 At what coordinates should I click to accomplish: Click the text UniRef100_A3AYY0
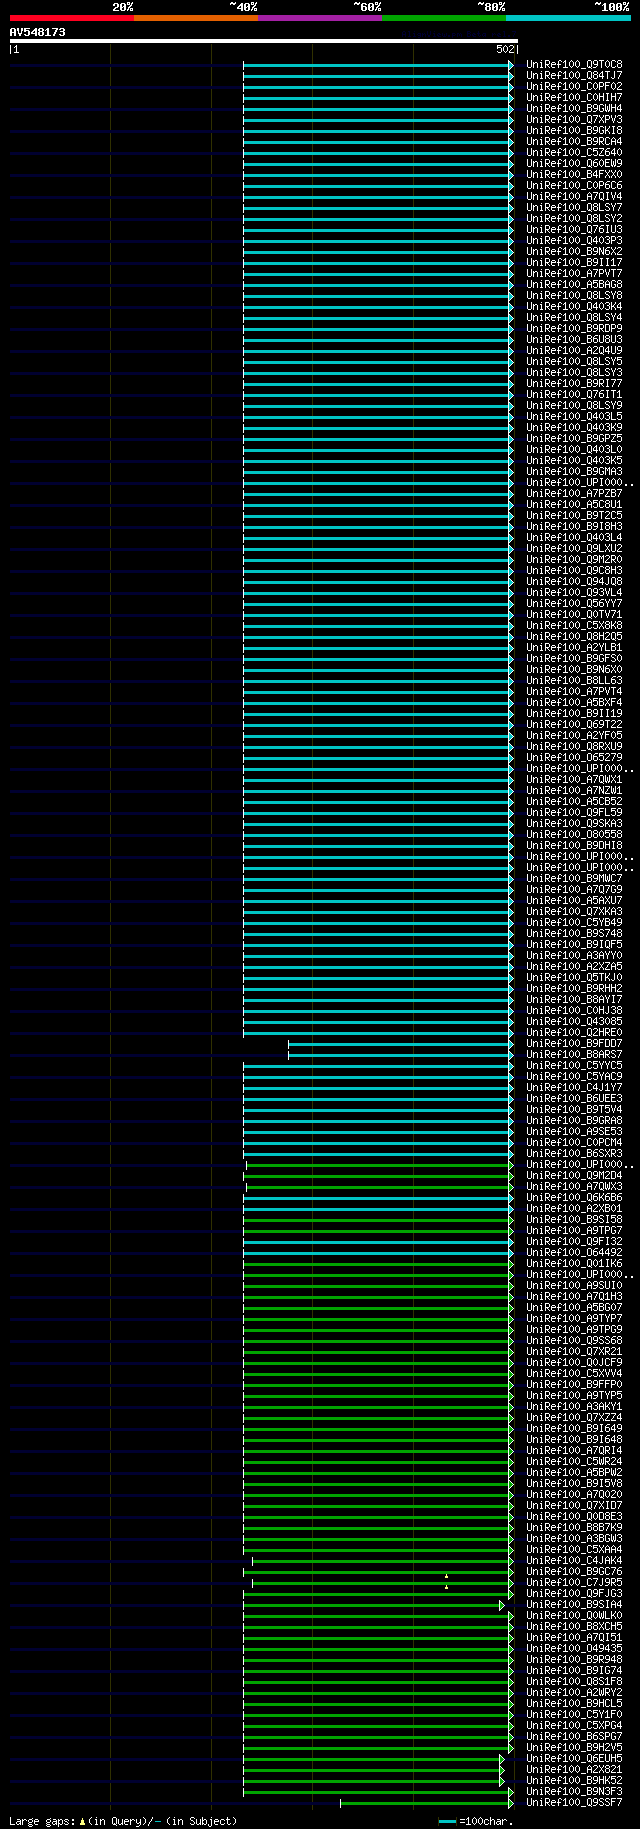click(x=574, y=956)
